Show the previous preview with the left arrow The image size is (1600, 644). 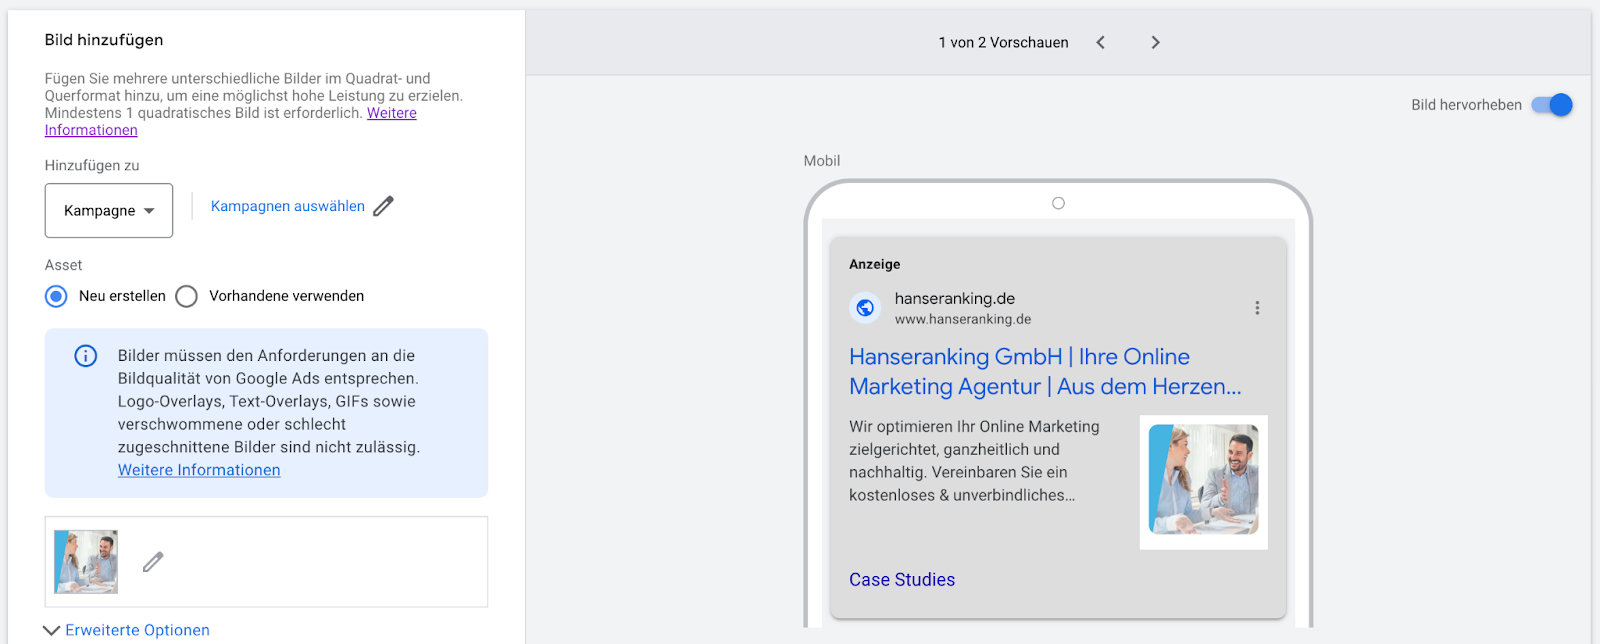[x=1100, y=42]
